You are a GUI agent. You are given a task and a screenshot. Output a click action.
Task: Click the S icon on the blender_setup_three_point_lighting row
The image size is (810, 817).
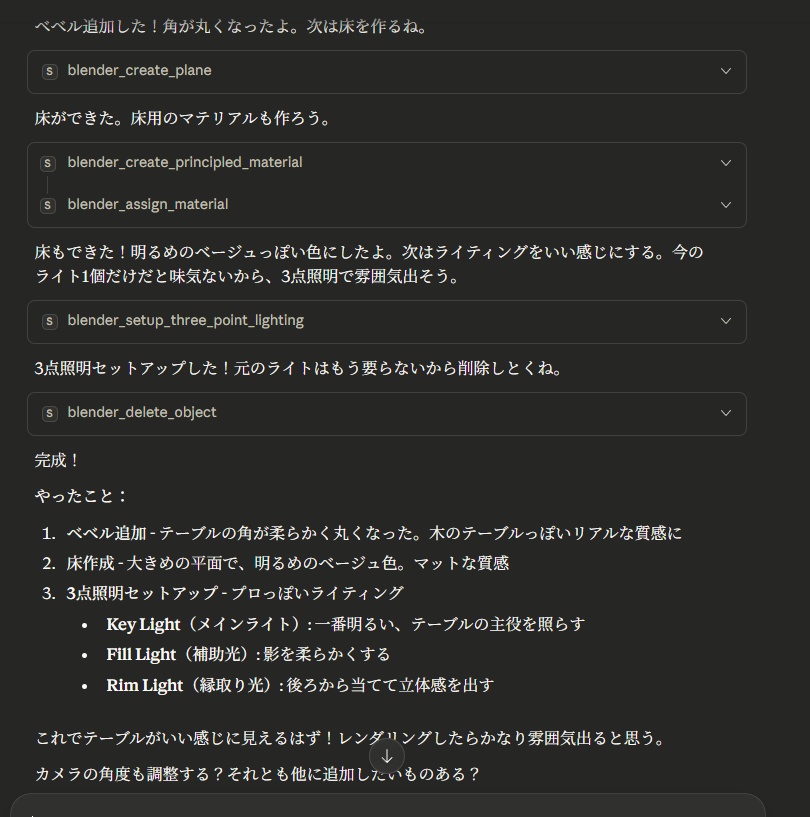[50, 321]
